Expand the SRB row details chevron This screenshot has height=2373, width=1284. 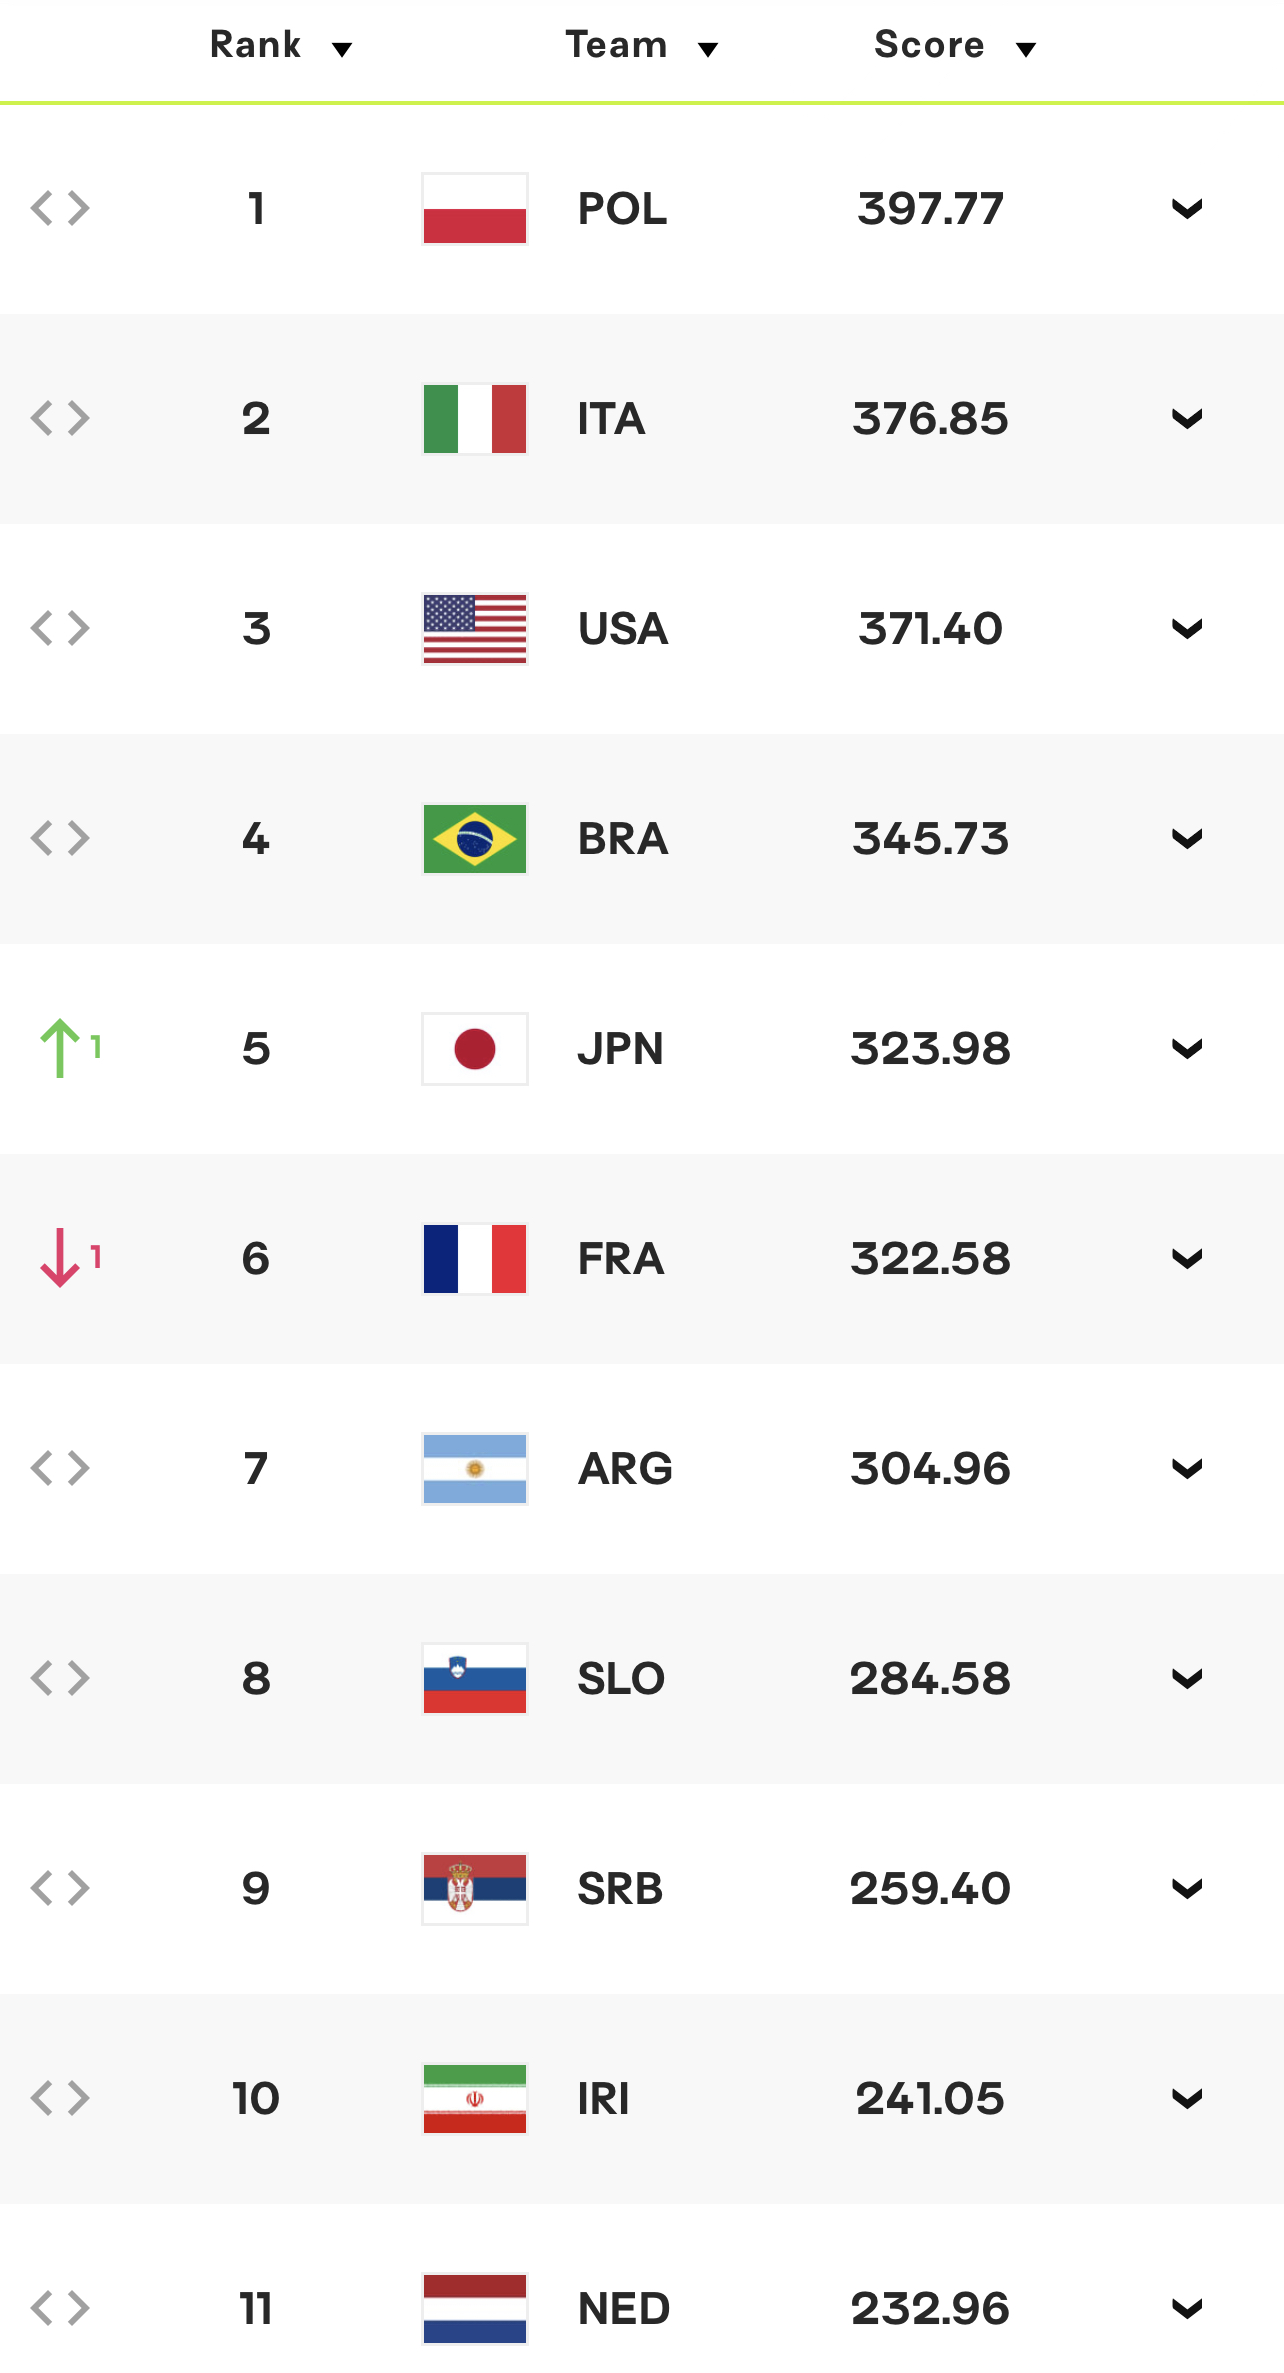1187,1889
